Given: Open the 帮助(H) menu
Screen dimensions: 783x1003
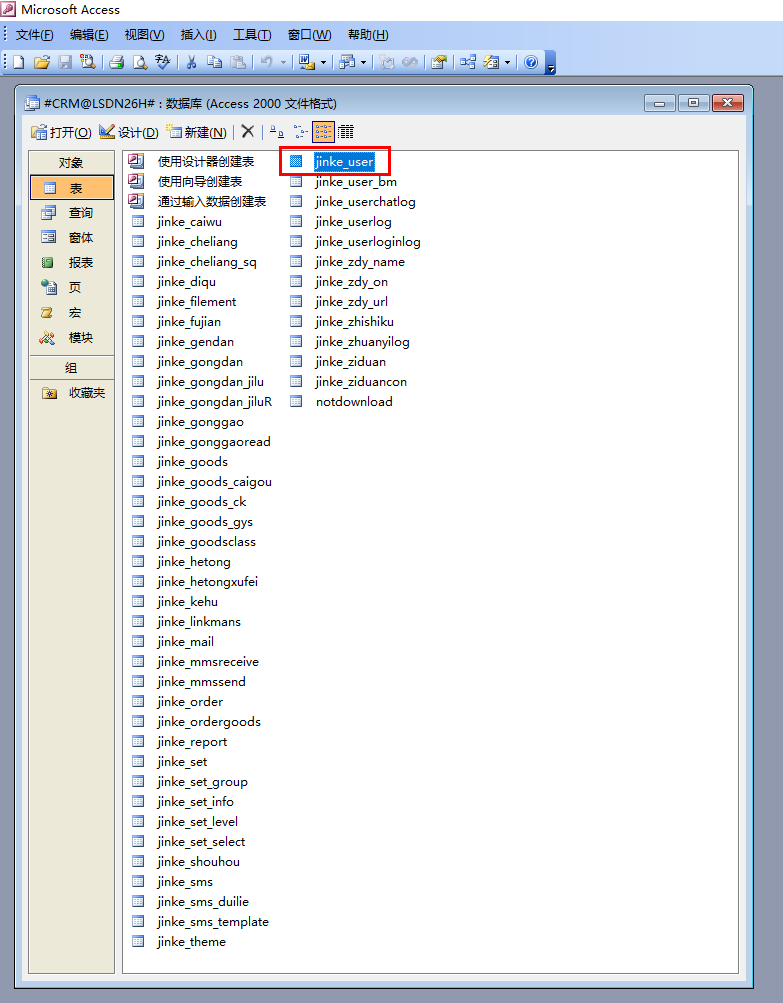Looking at the screenshot, I should tap(368, 35).
